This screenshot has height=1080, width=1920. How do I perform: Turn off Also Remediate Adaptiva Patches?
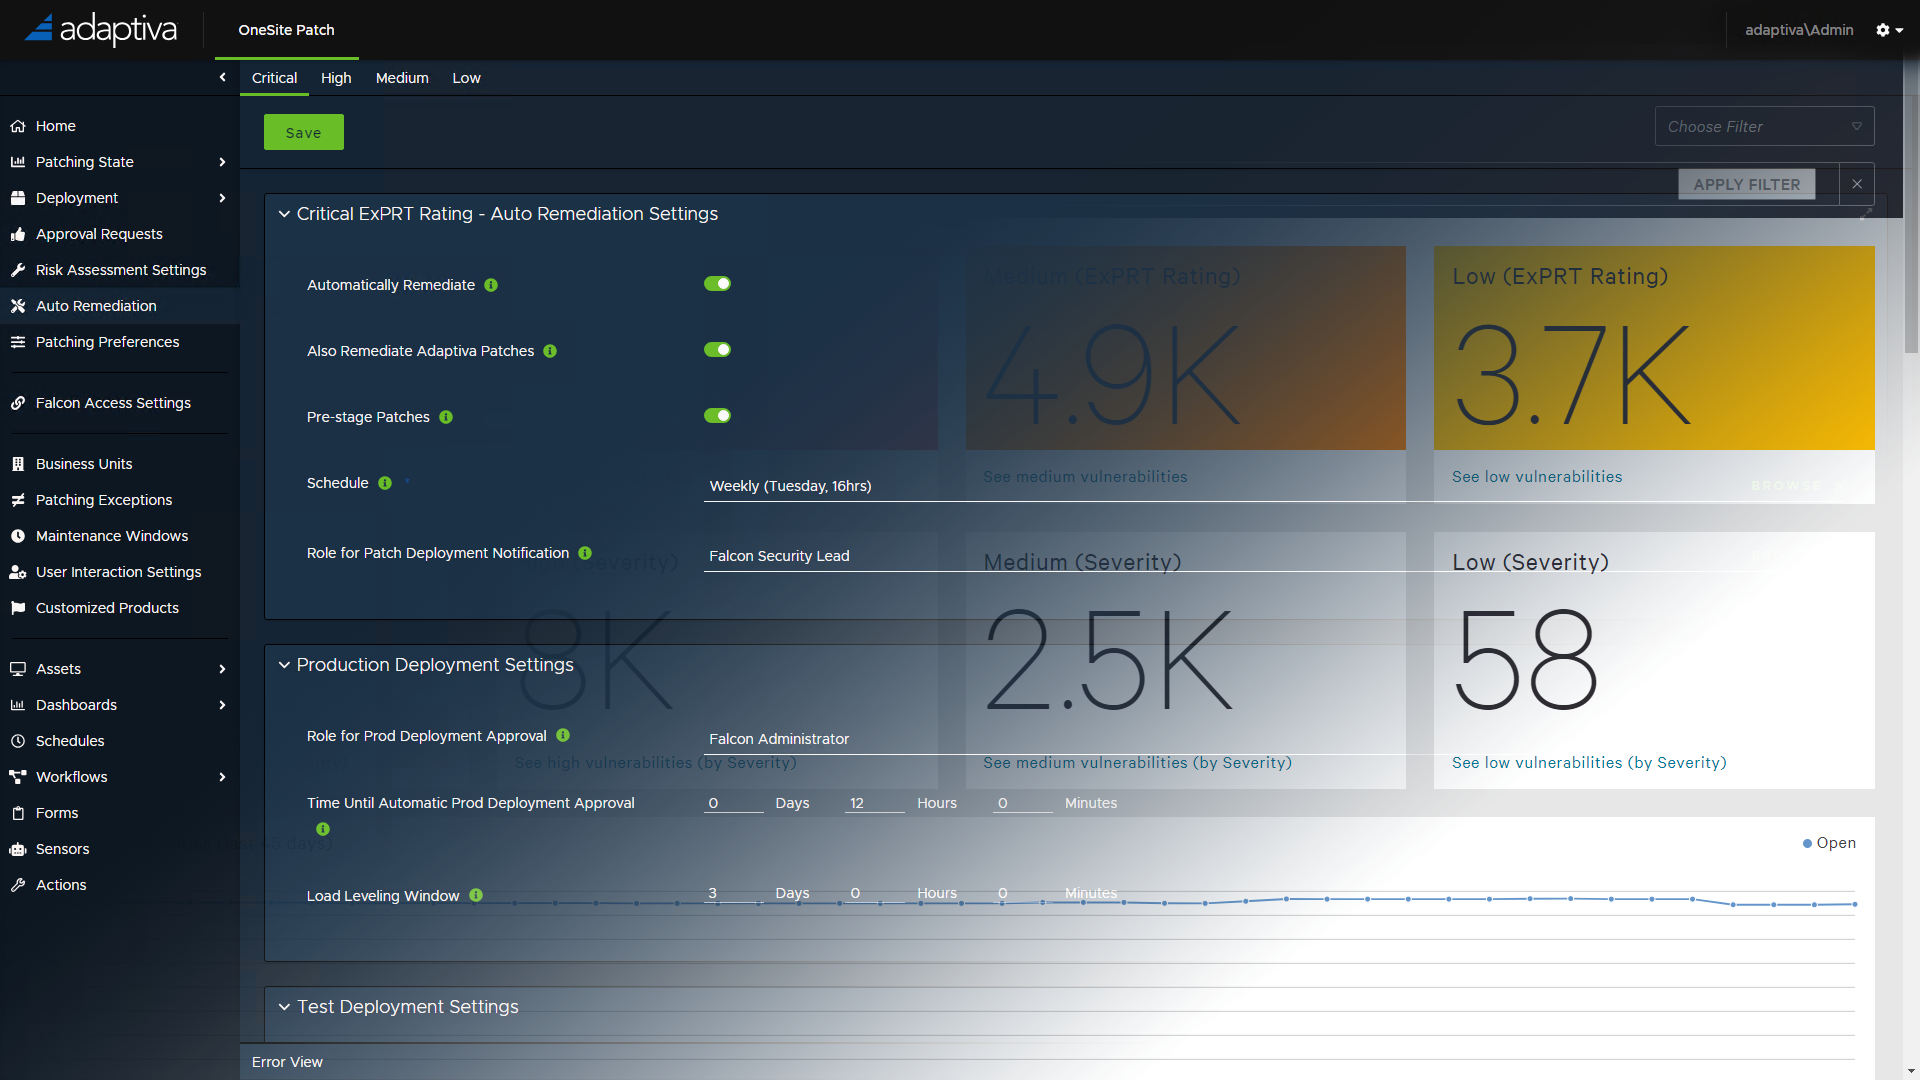tap(717, 350)
